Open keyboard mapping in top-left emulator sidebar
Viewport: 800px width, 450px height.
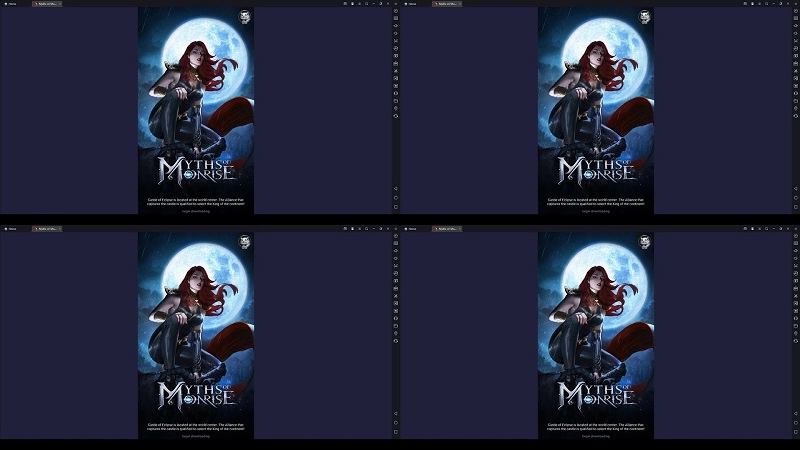[x=396, y=18]
